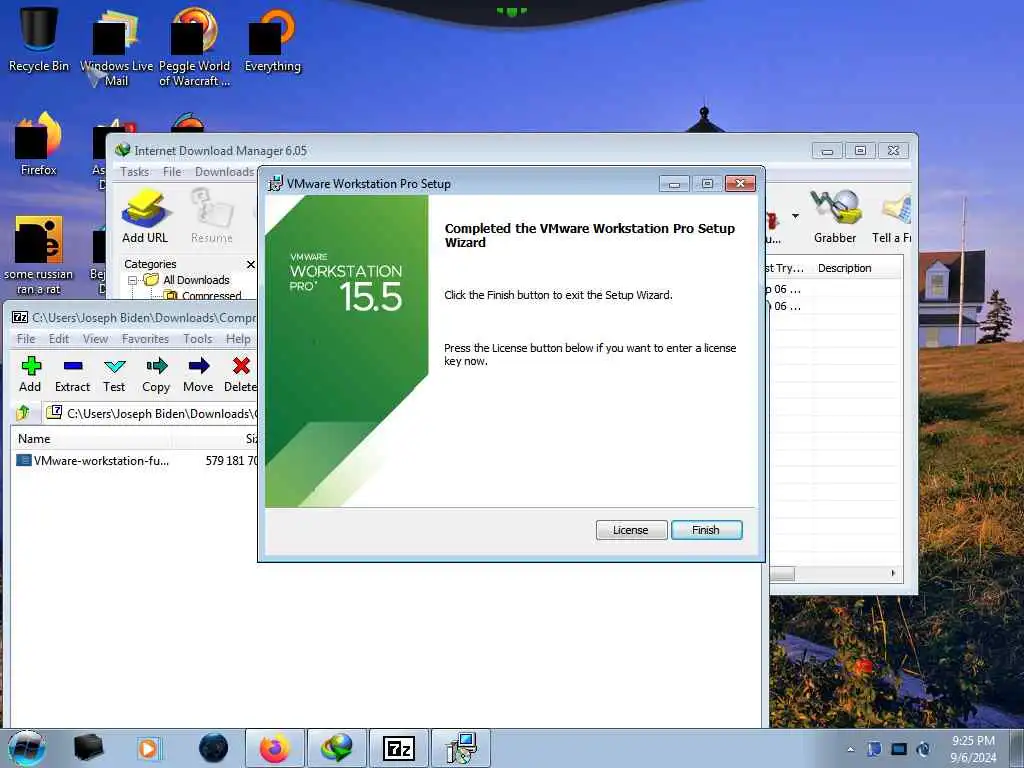Collapse the All Downloads tree node
The height and width of the screenshot is (768, 1024).
pos(133,280)
